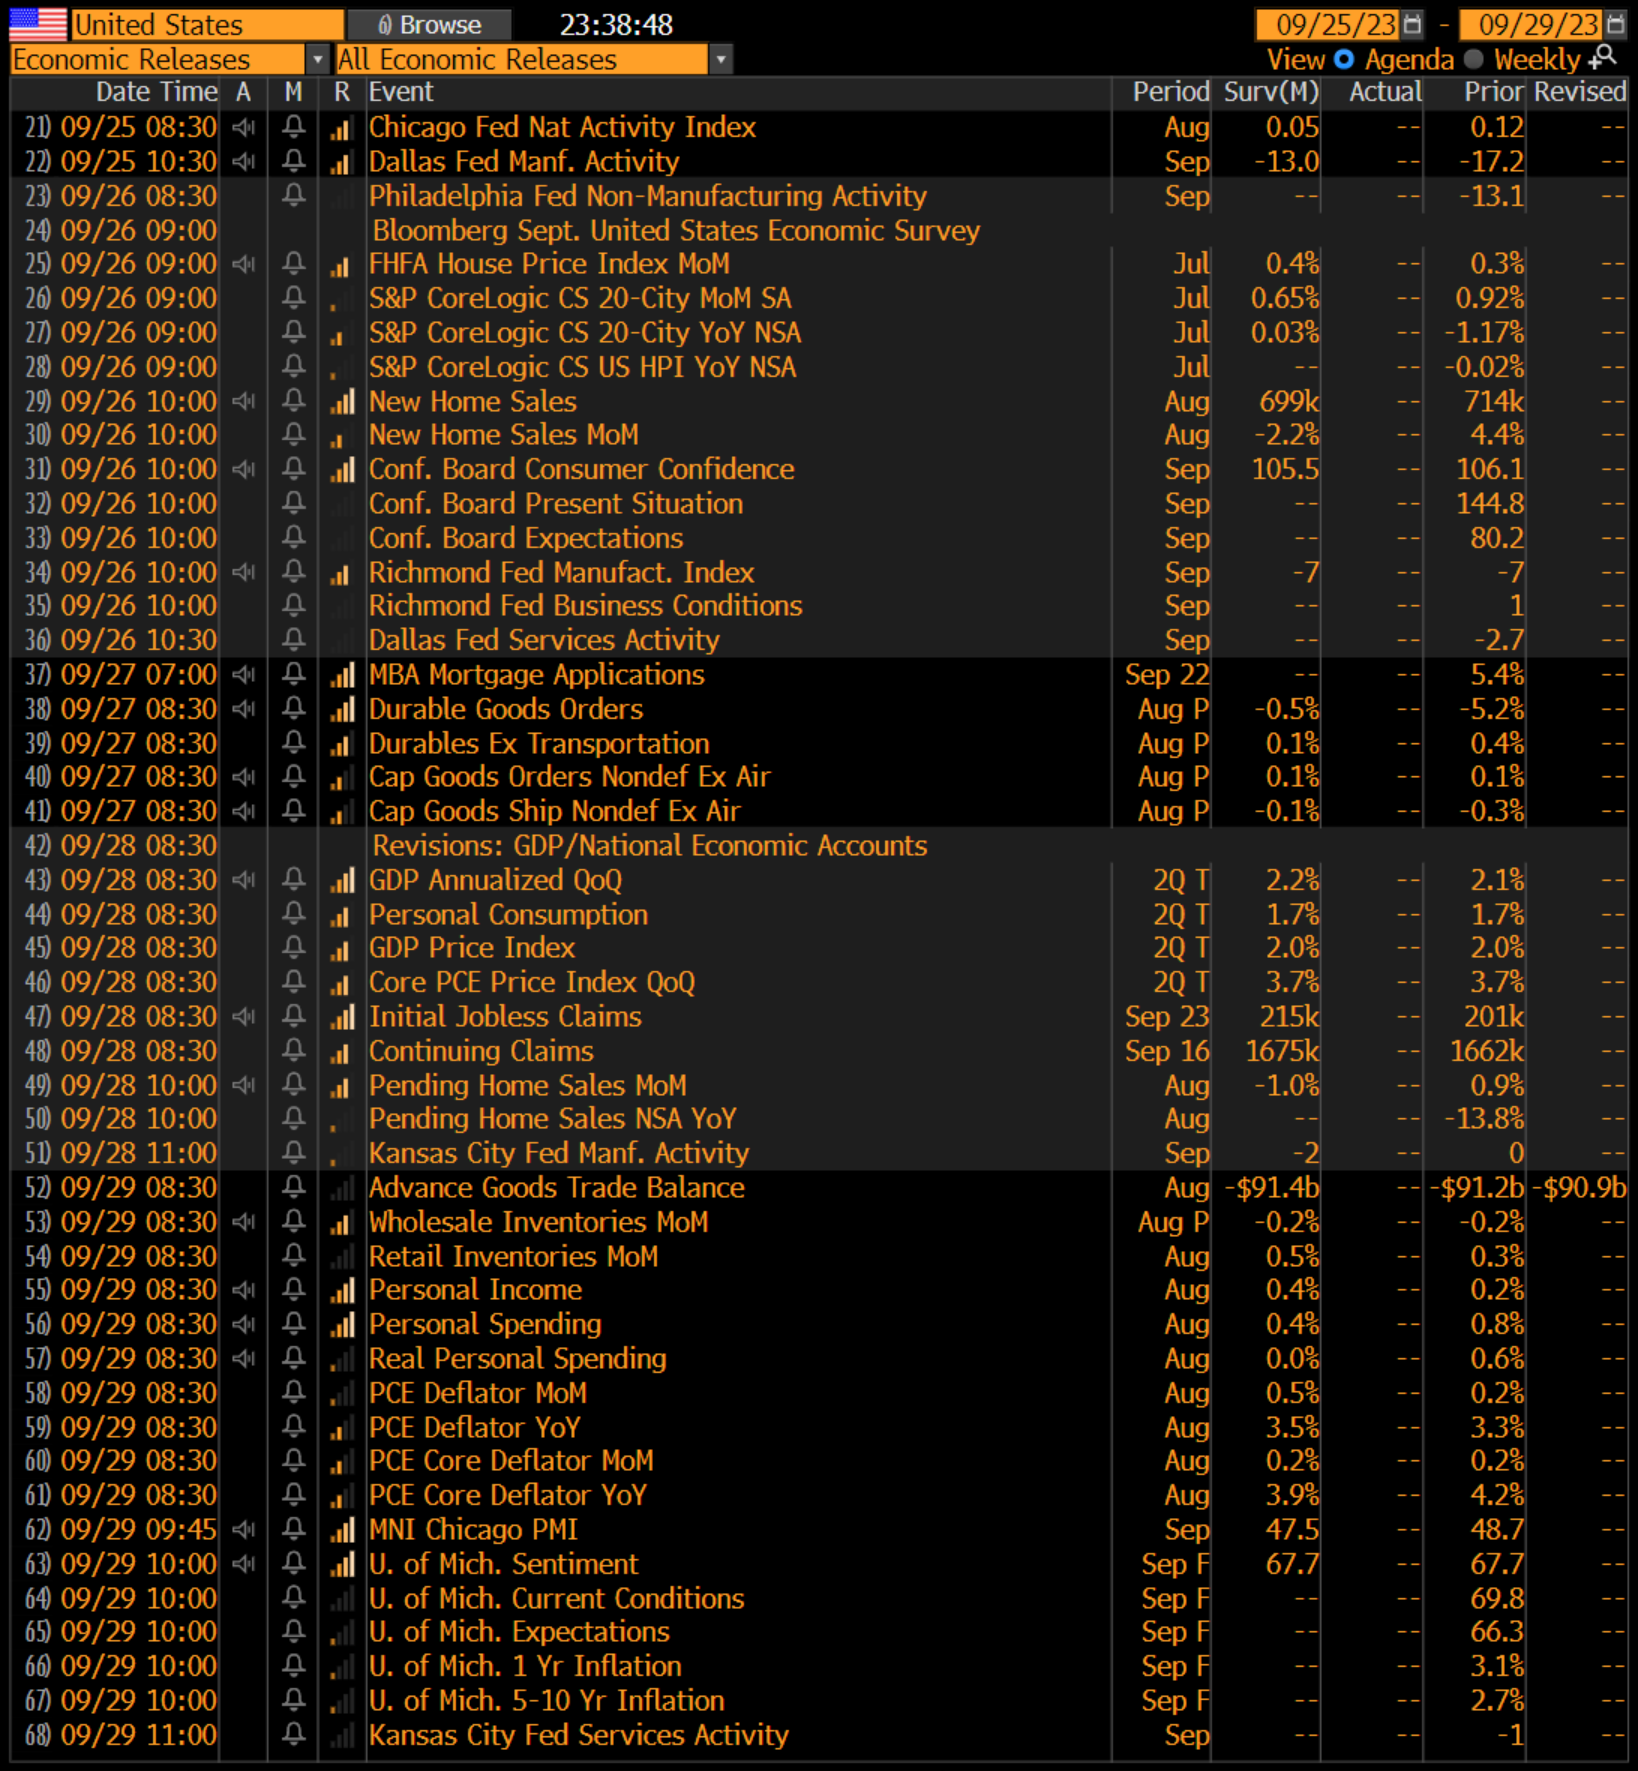Click the relevance bars icon for New Home Sales
Viewport: 1638px width, 1771px height.
coord(342,401)
